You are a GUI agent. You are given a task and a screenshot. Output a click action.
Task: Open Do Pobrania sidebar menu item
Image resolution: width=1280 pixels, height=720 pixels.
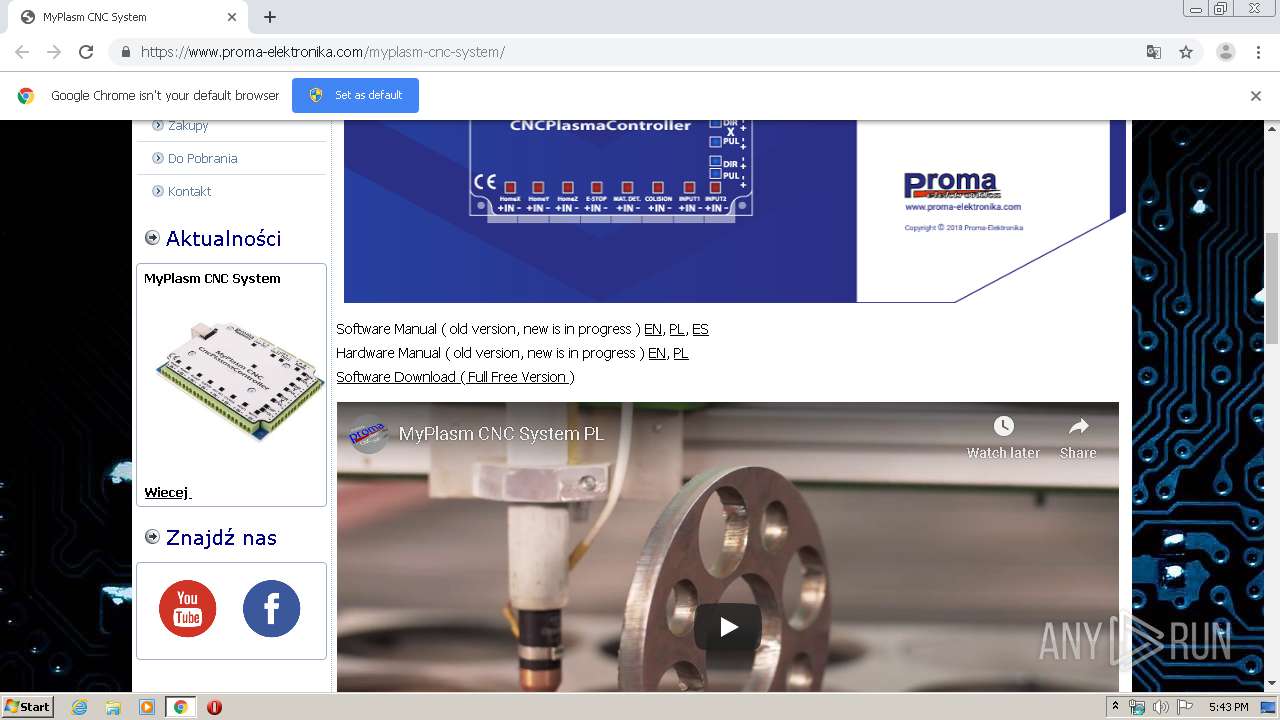[202, 158]
